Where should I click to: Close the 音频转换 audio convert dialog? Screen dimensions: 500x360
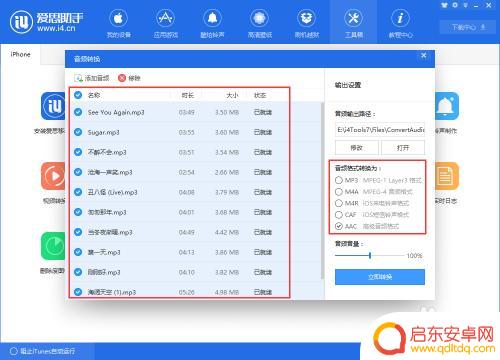(x=423, y=56)
